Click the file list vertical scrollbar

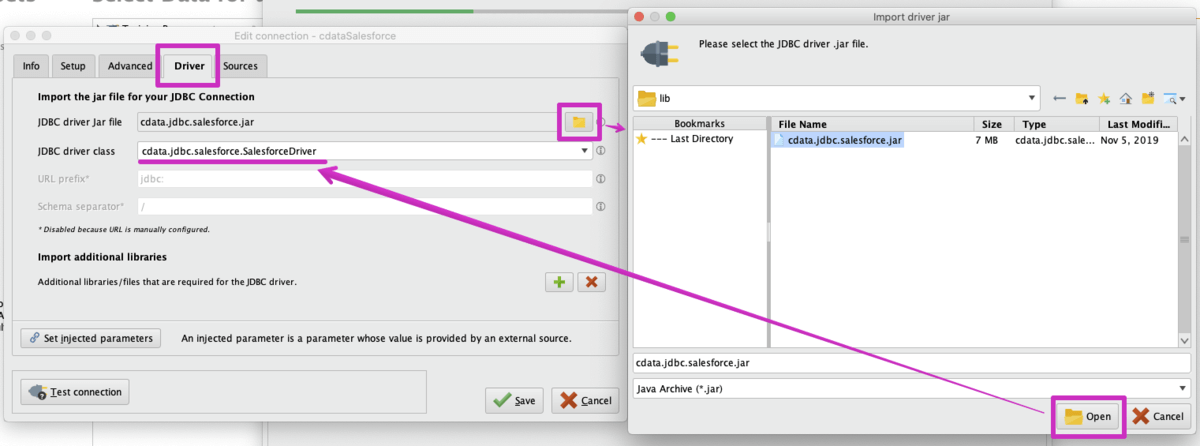click(x=1185, y=238)
